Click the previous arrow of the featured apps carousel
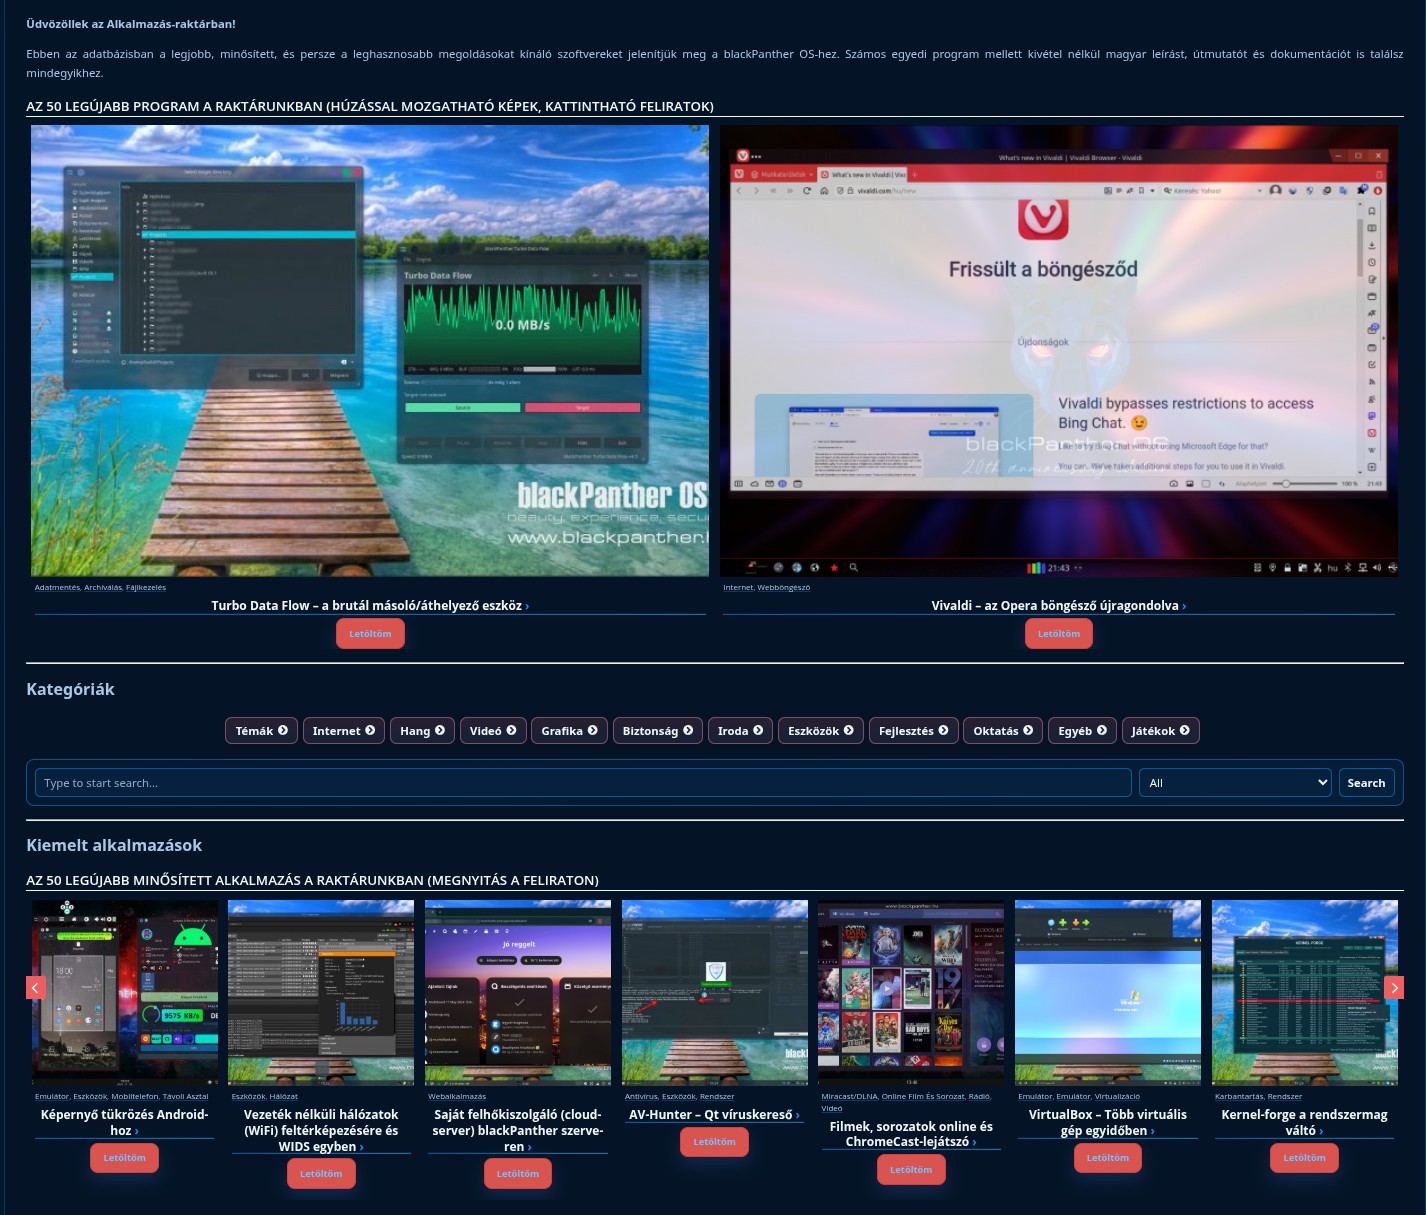1426x1215 pixels. click(x=36, y=988)
